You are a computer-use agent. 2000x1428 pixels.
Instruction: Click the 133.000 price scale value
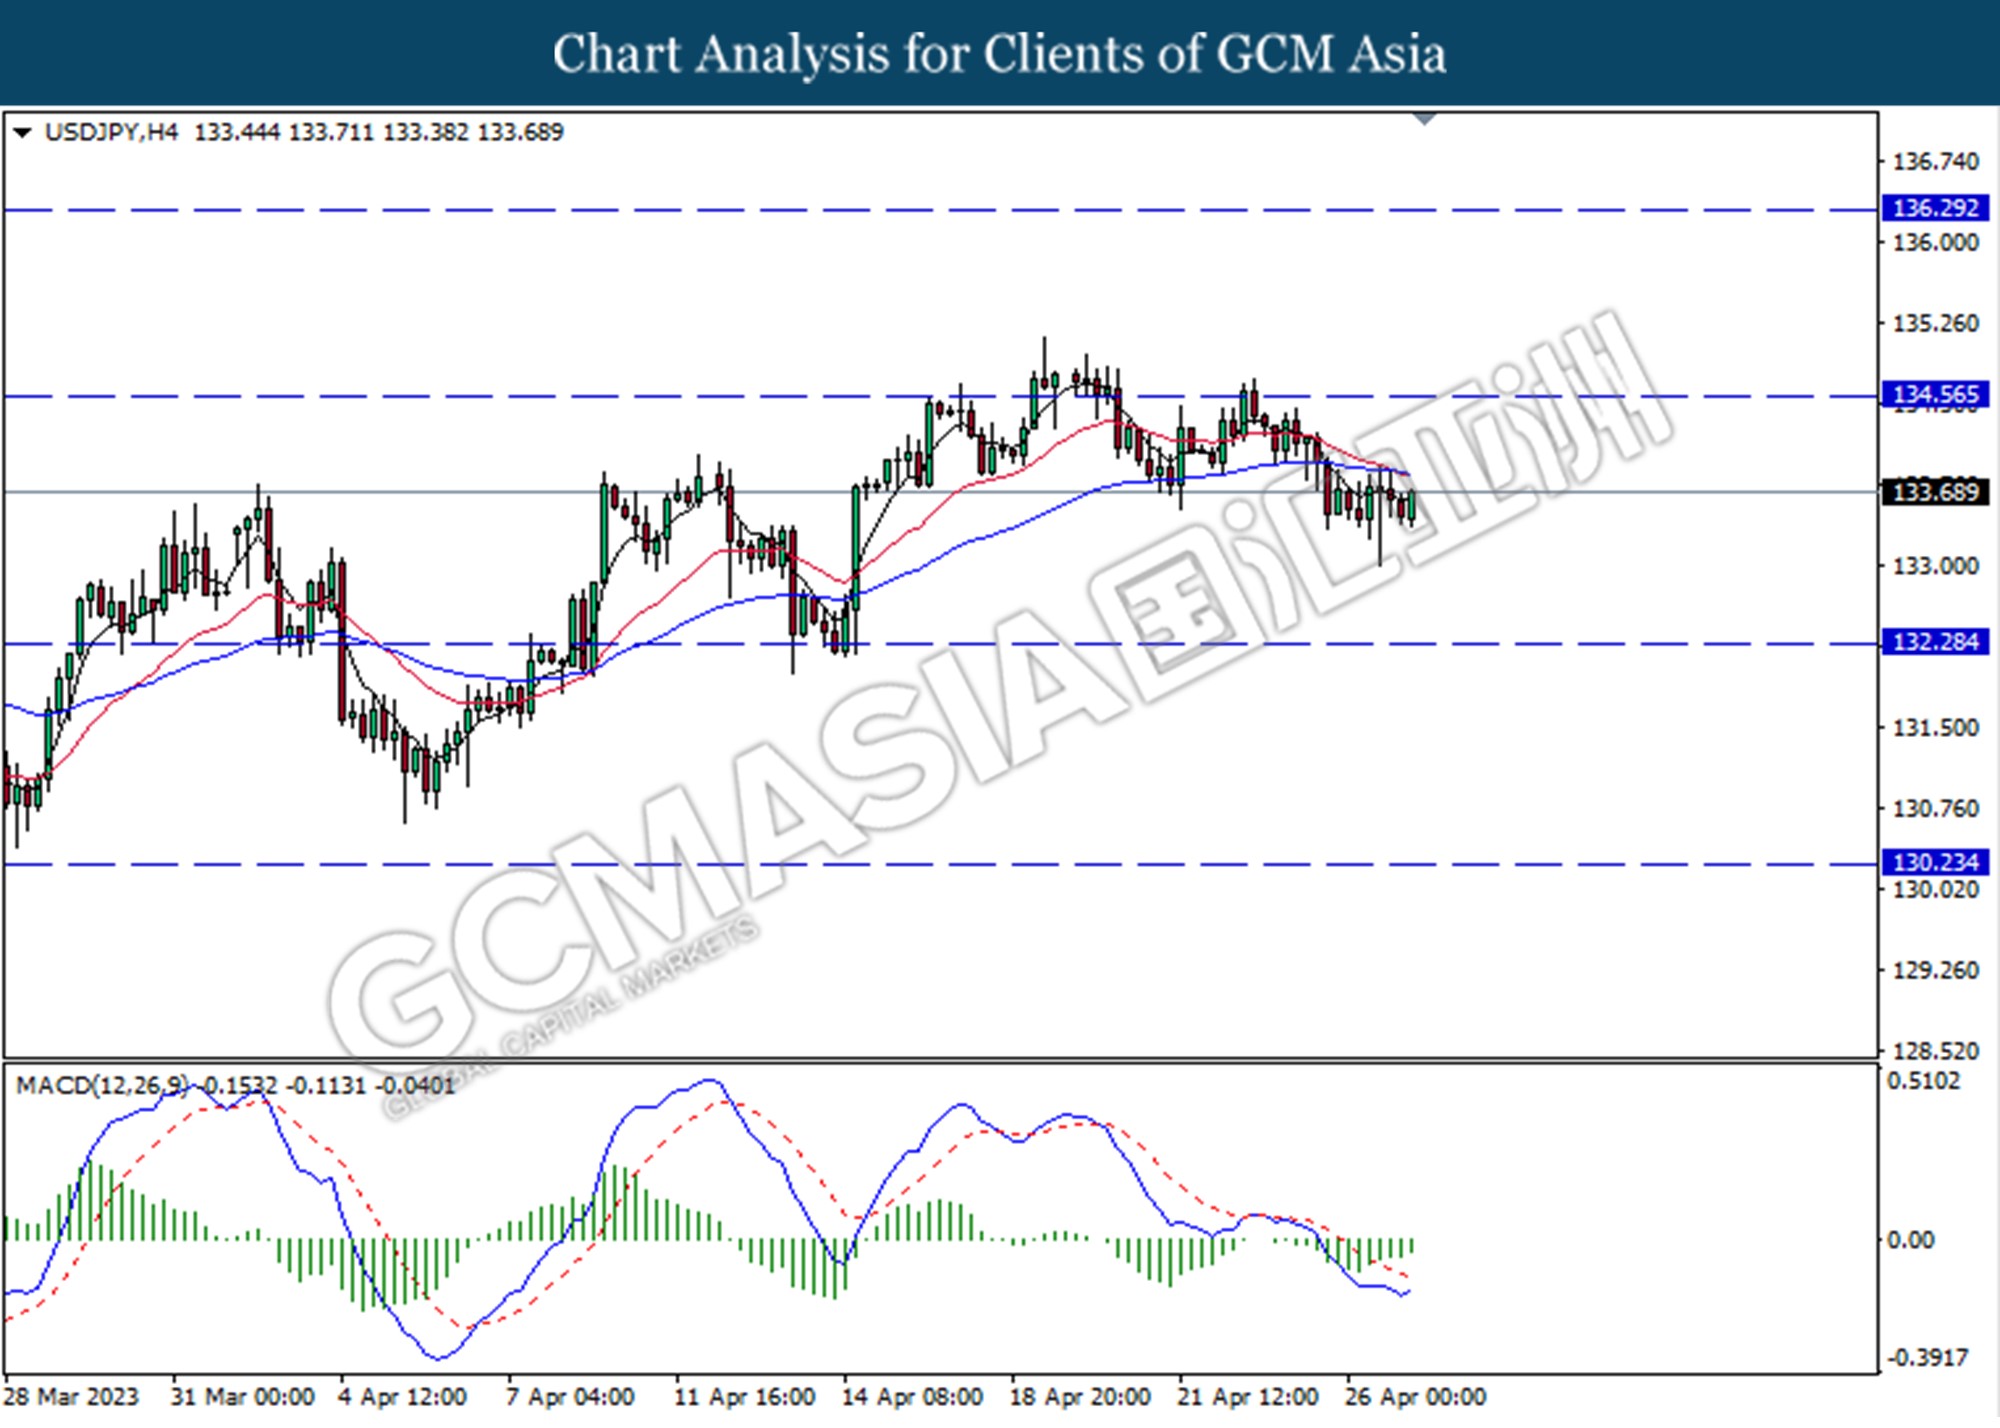click(1935, 565)
